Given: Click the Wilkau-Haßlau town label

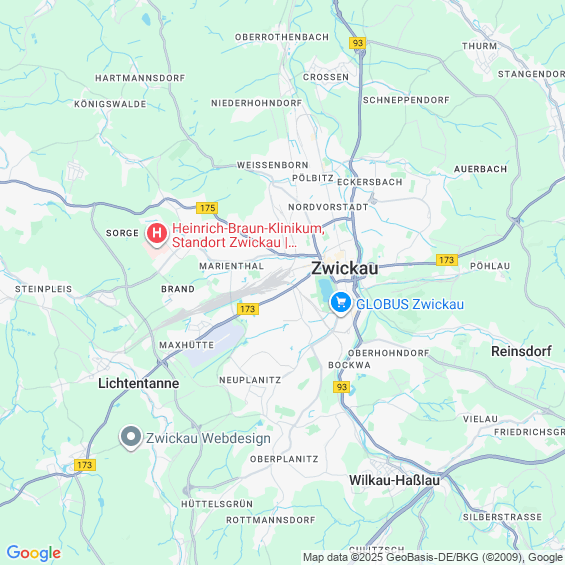Looking at the screenshot, I should pos(395,480).
